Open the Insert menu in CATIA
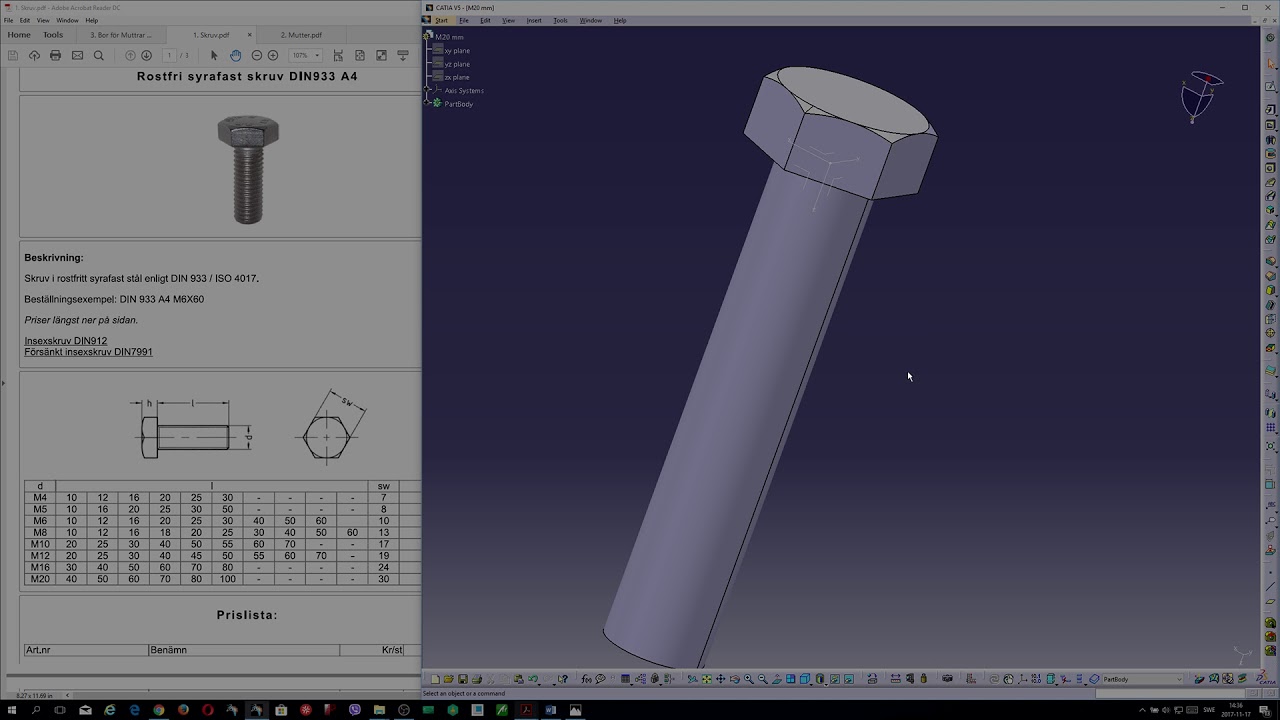Viewport: 1280px width, 720px height. [534, 20]
